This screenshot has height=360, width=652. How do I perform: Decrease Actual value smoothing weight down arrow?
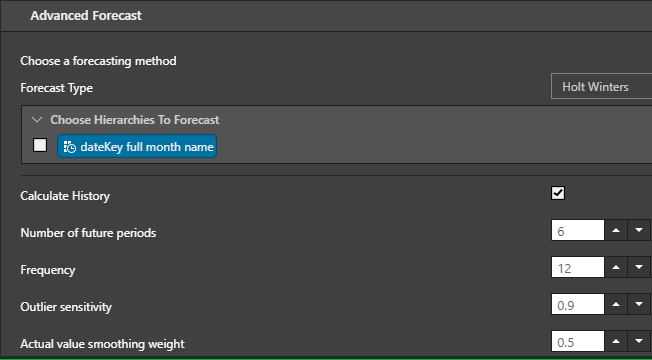[639, 341]
